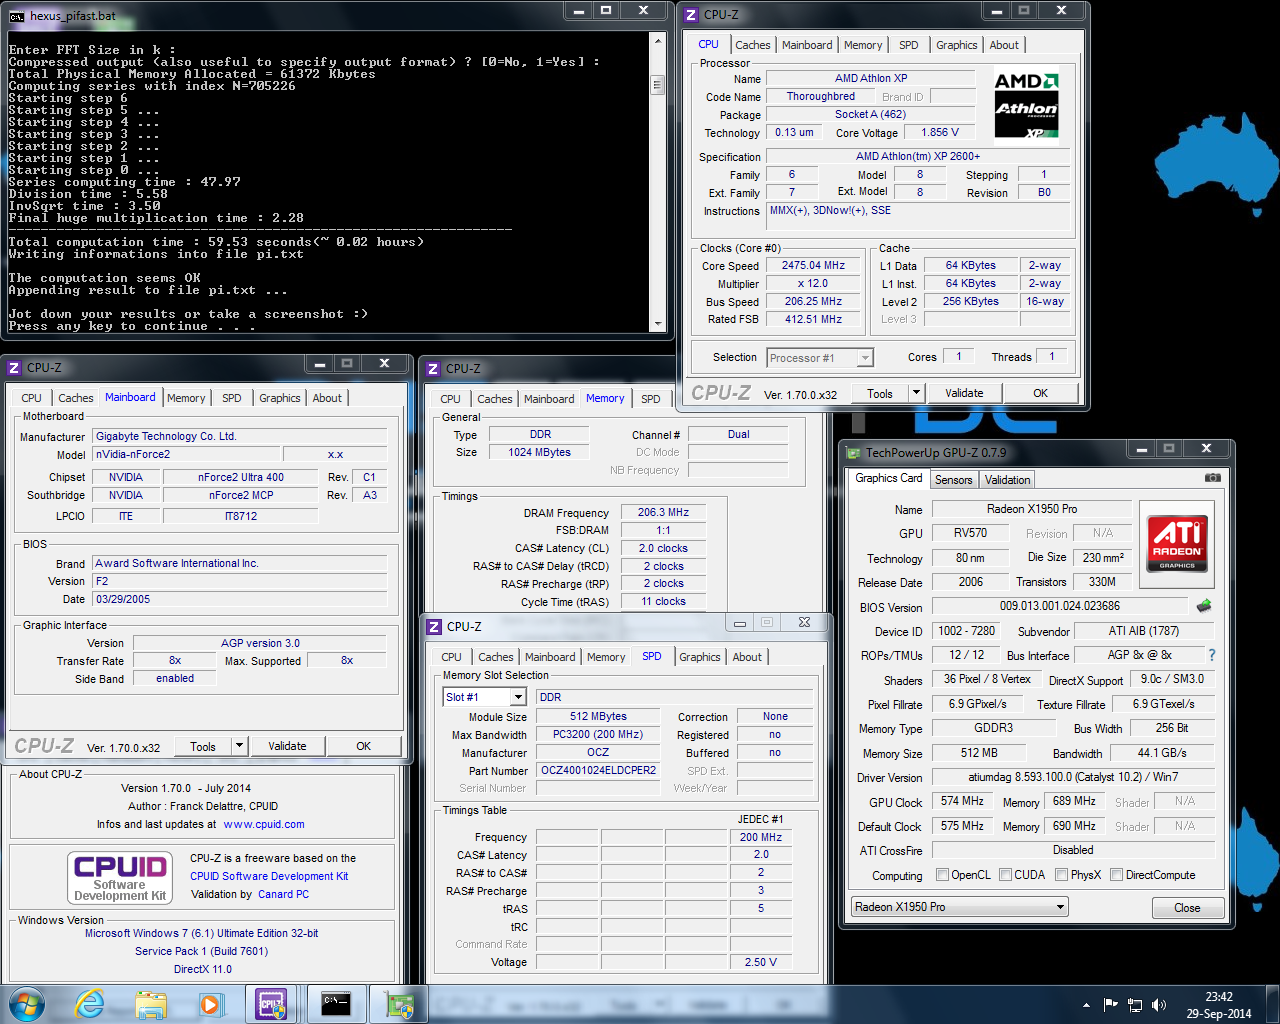The width and height of the screenshot is (1280, 1024).
Task: Show hidden system tray icons
Action: pyautogui.click(x=1086, y=1005)
